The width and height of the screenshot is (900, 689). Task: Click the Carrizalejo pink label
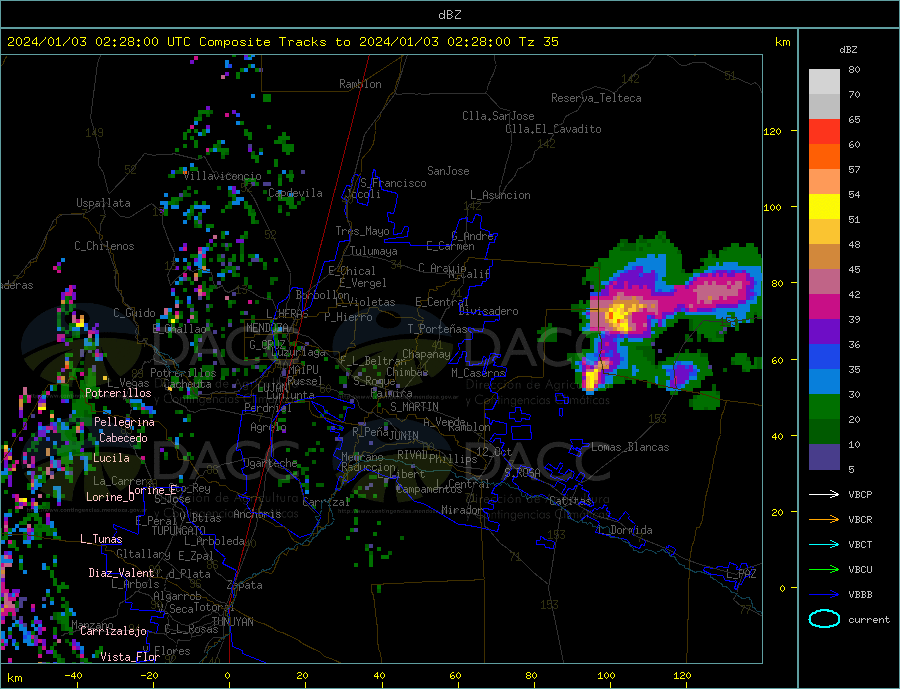(113, 631)
